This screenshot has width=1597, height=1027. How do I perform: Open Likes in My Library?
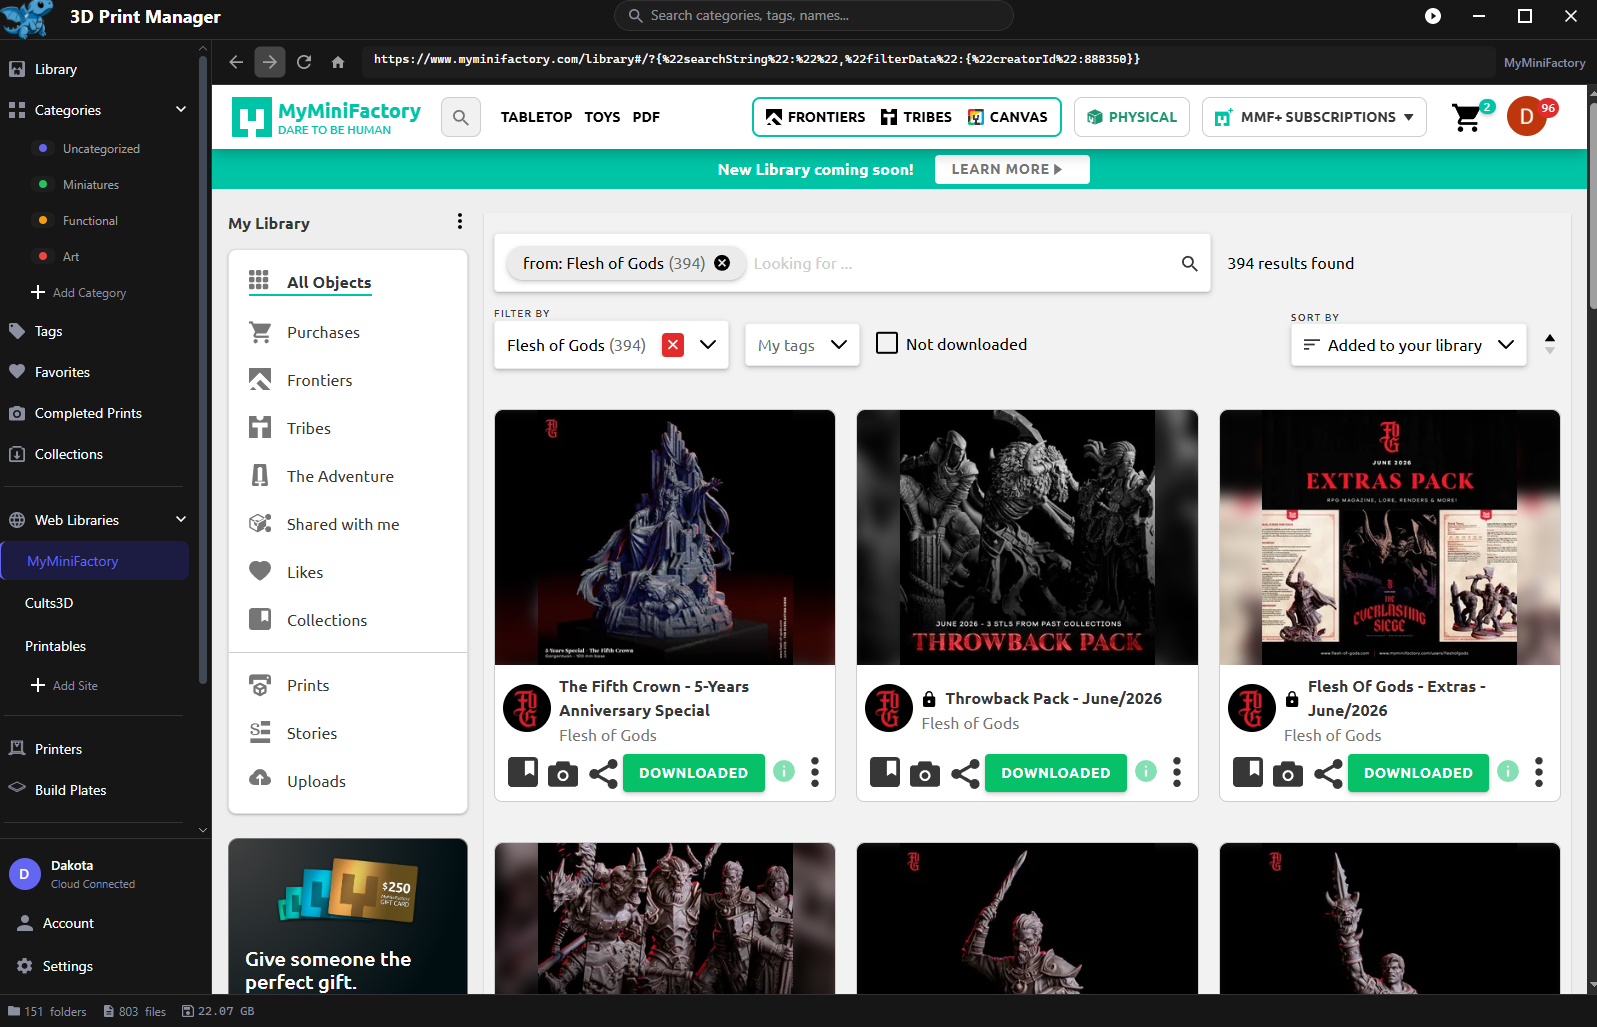click(305, 572)
